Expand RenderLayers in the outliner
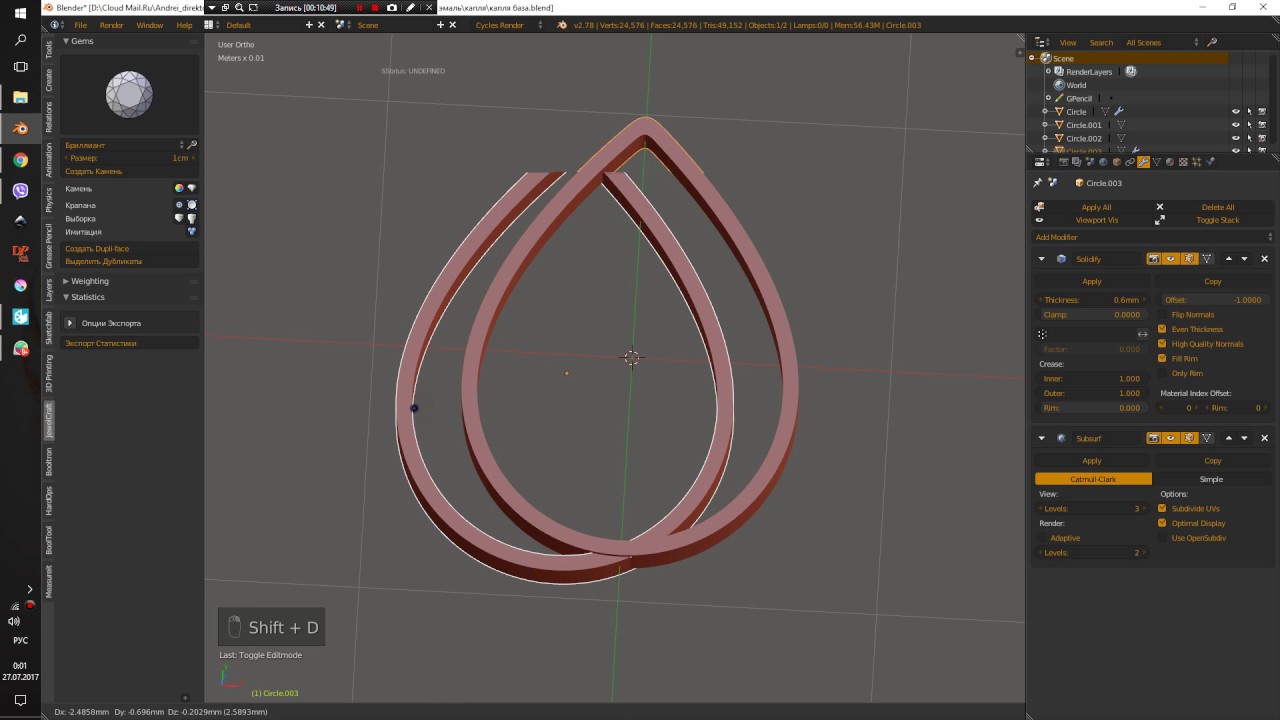1280x720 pixels. [1047, 72]
